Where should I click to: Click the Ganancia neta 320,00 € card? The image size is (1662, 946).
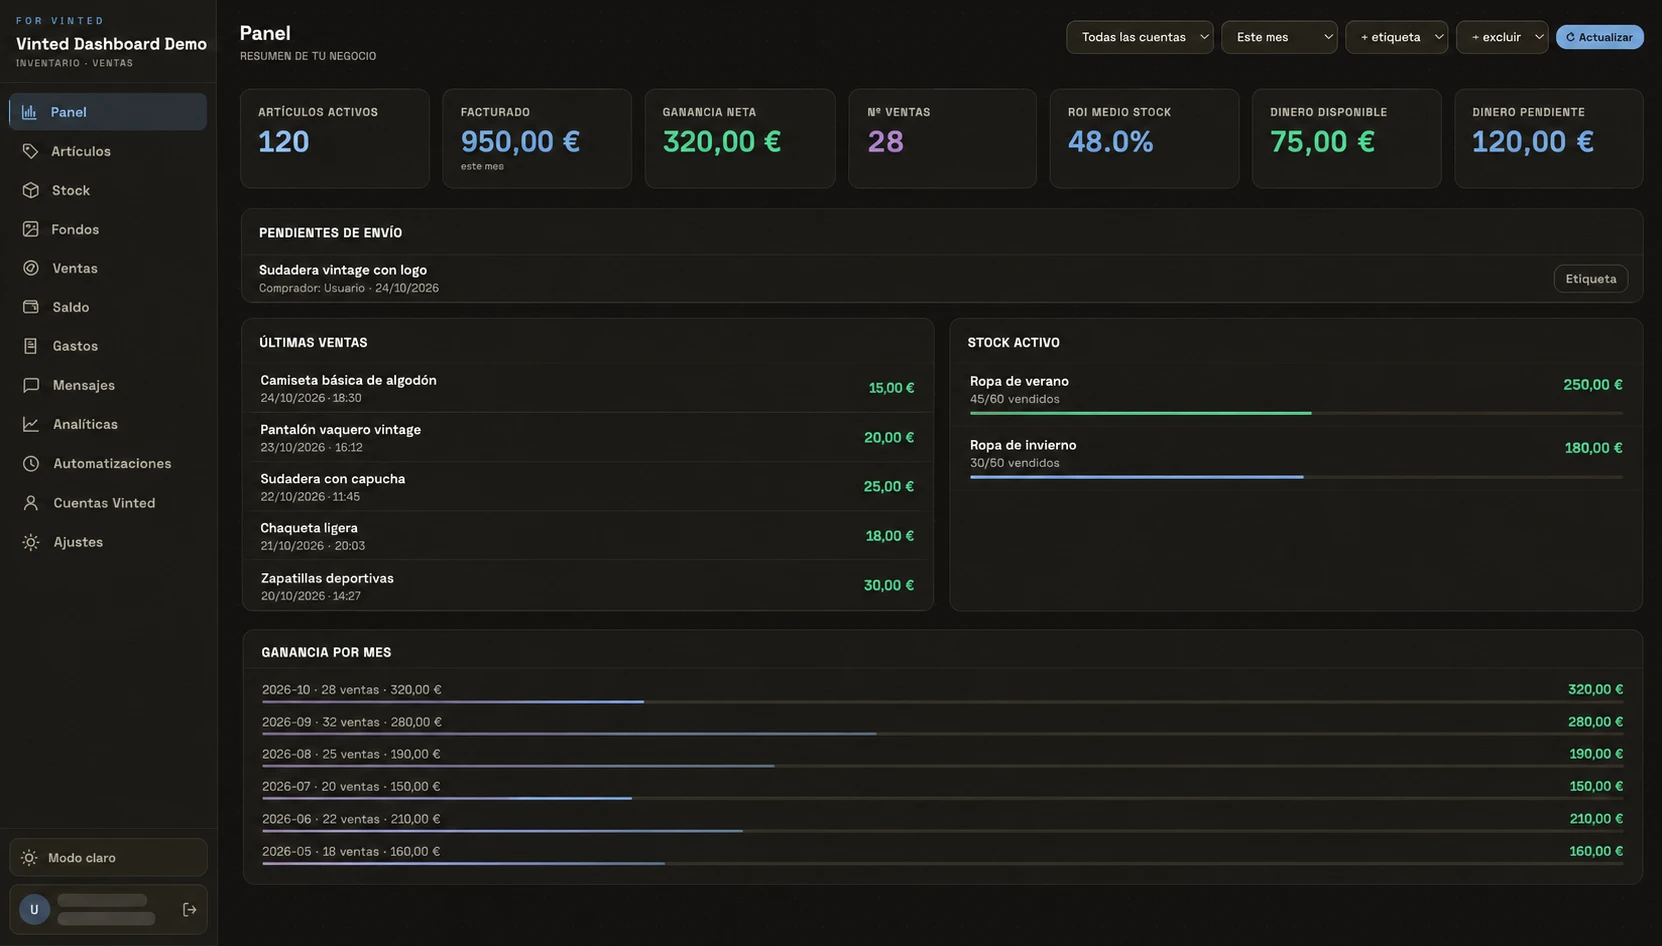coord(739,138)
